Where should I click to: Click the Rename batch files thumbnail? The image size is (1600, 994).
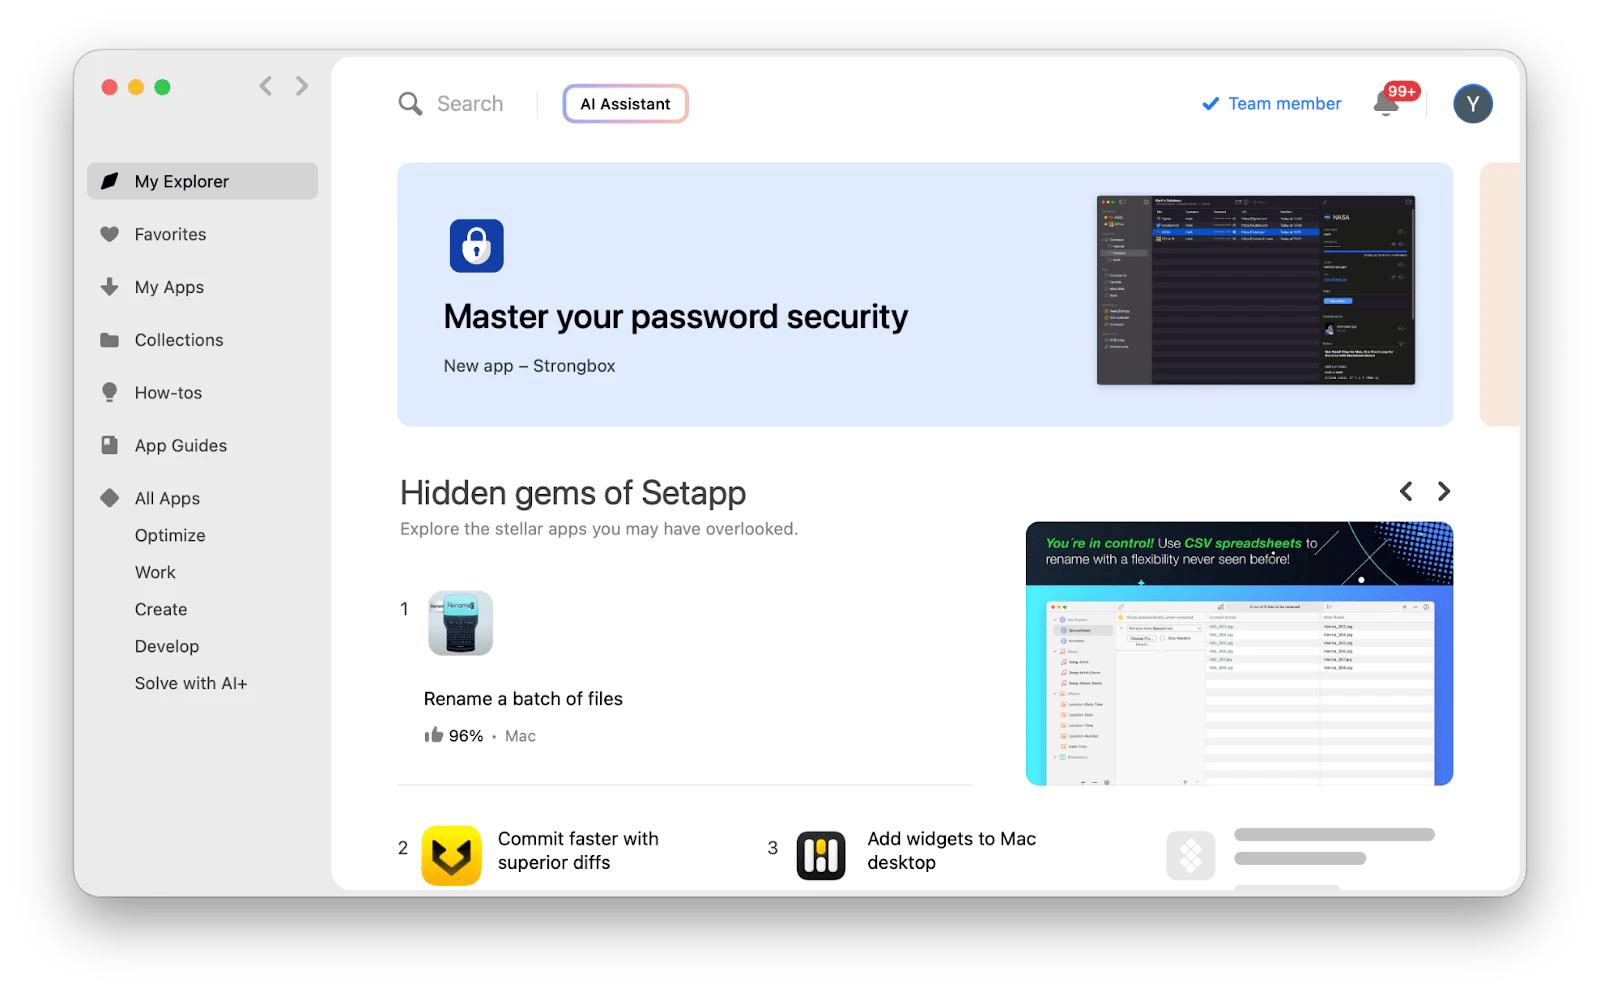(459, 622)
